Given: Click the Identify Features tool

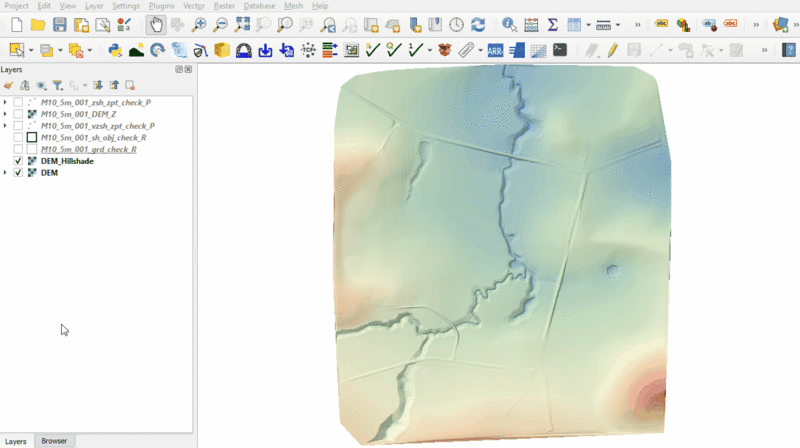Looking at the screenshot, I should [x=509, y=25].
